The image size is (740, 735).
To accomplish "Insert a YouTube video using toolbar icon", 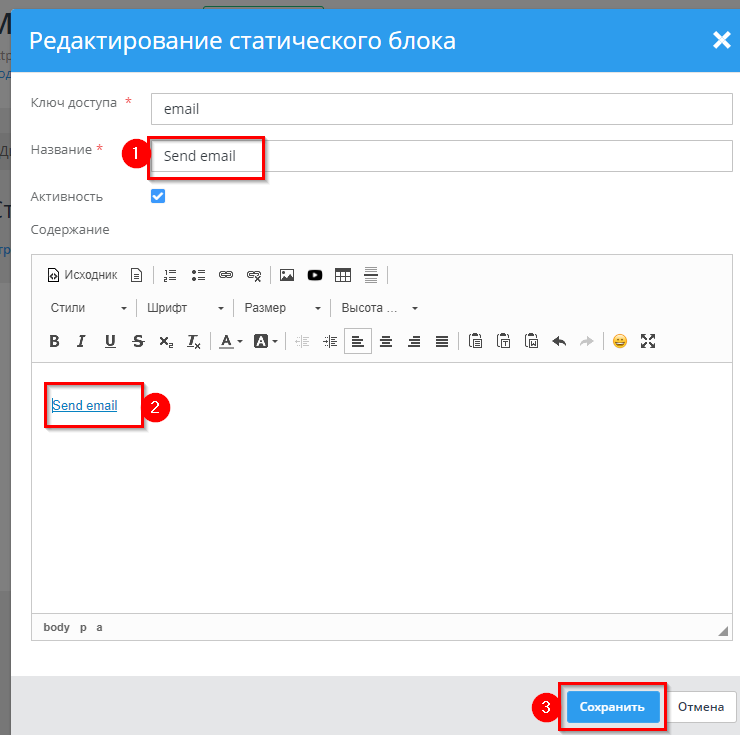I will point(315,275).
